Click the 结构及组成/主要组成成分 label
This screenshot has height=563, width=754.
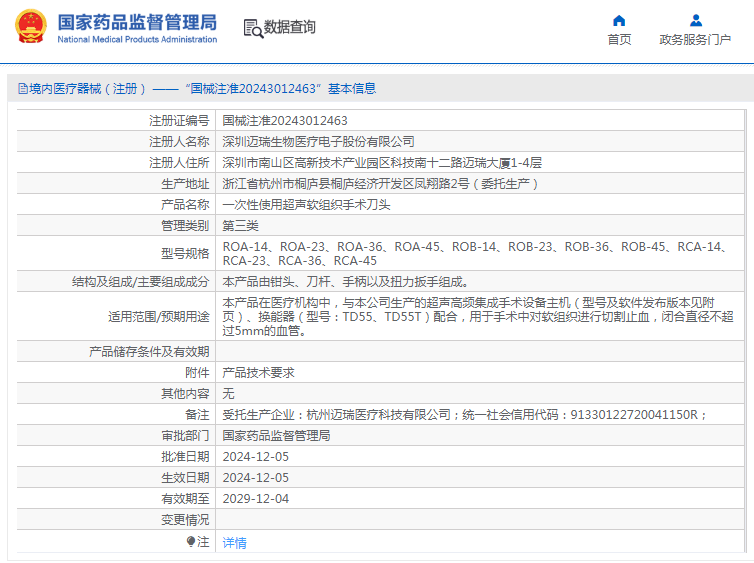point(140,282)
